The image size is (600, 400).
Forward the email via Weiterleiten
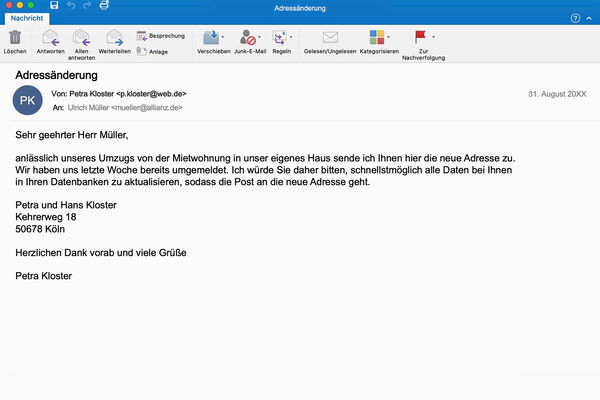coord(114,42)
